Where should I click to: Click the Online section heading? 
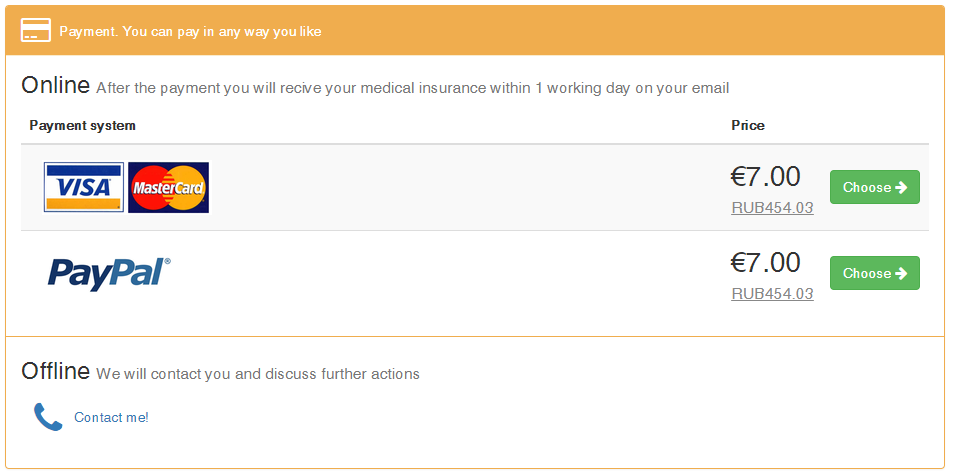pyautogui.click(x=55, y=85)
